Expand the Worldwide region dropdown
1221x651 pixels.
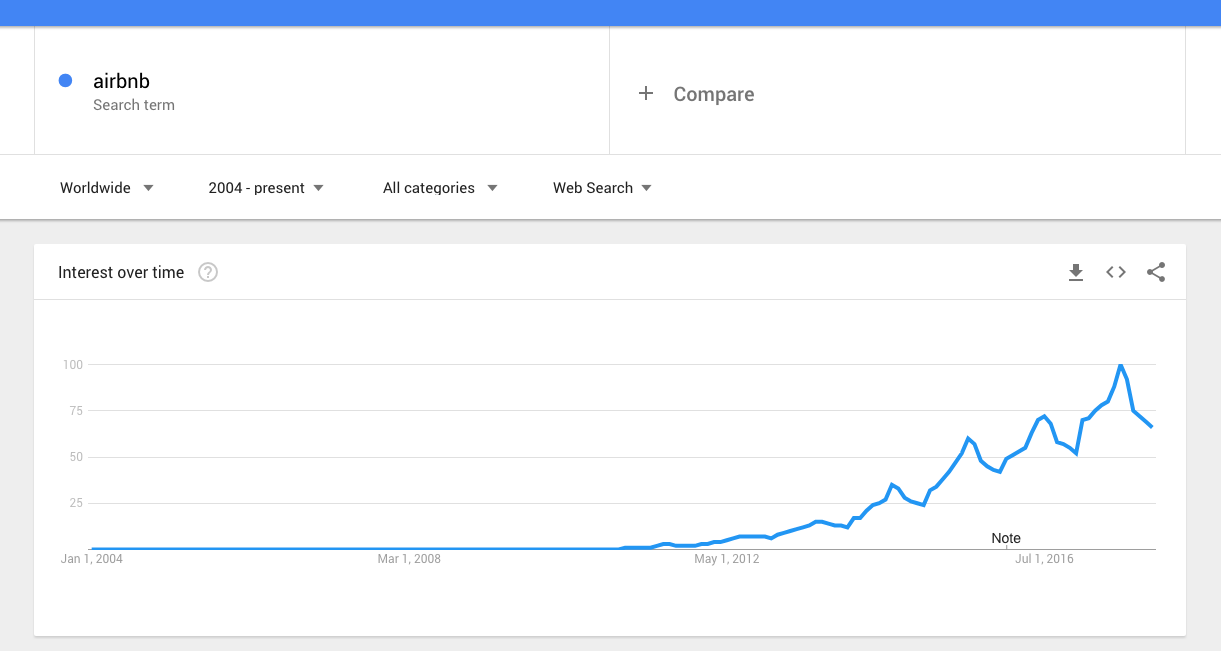pos(107,188)
